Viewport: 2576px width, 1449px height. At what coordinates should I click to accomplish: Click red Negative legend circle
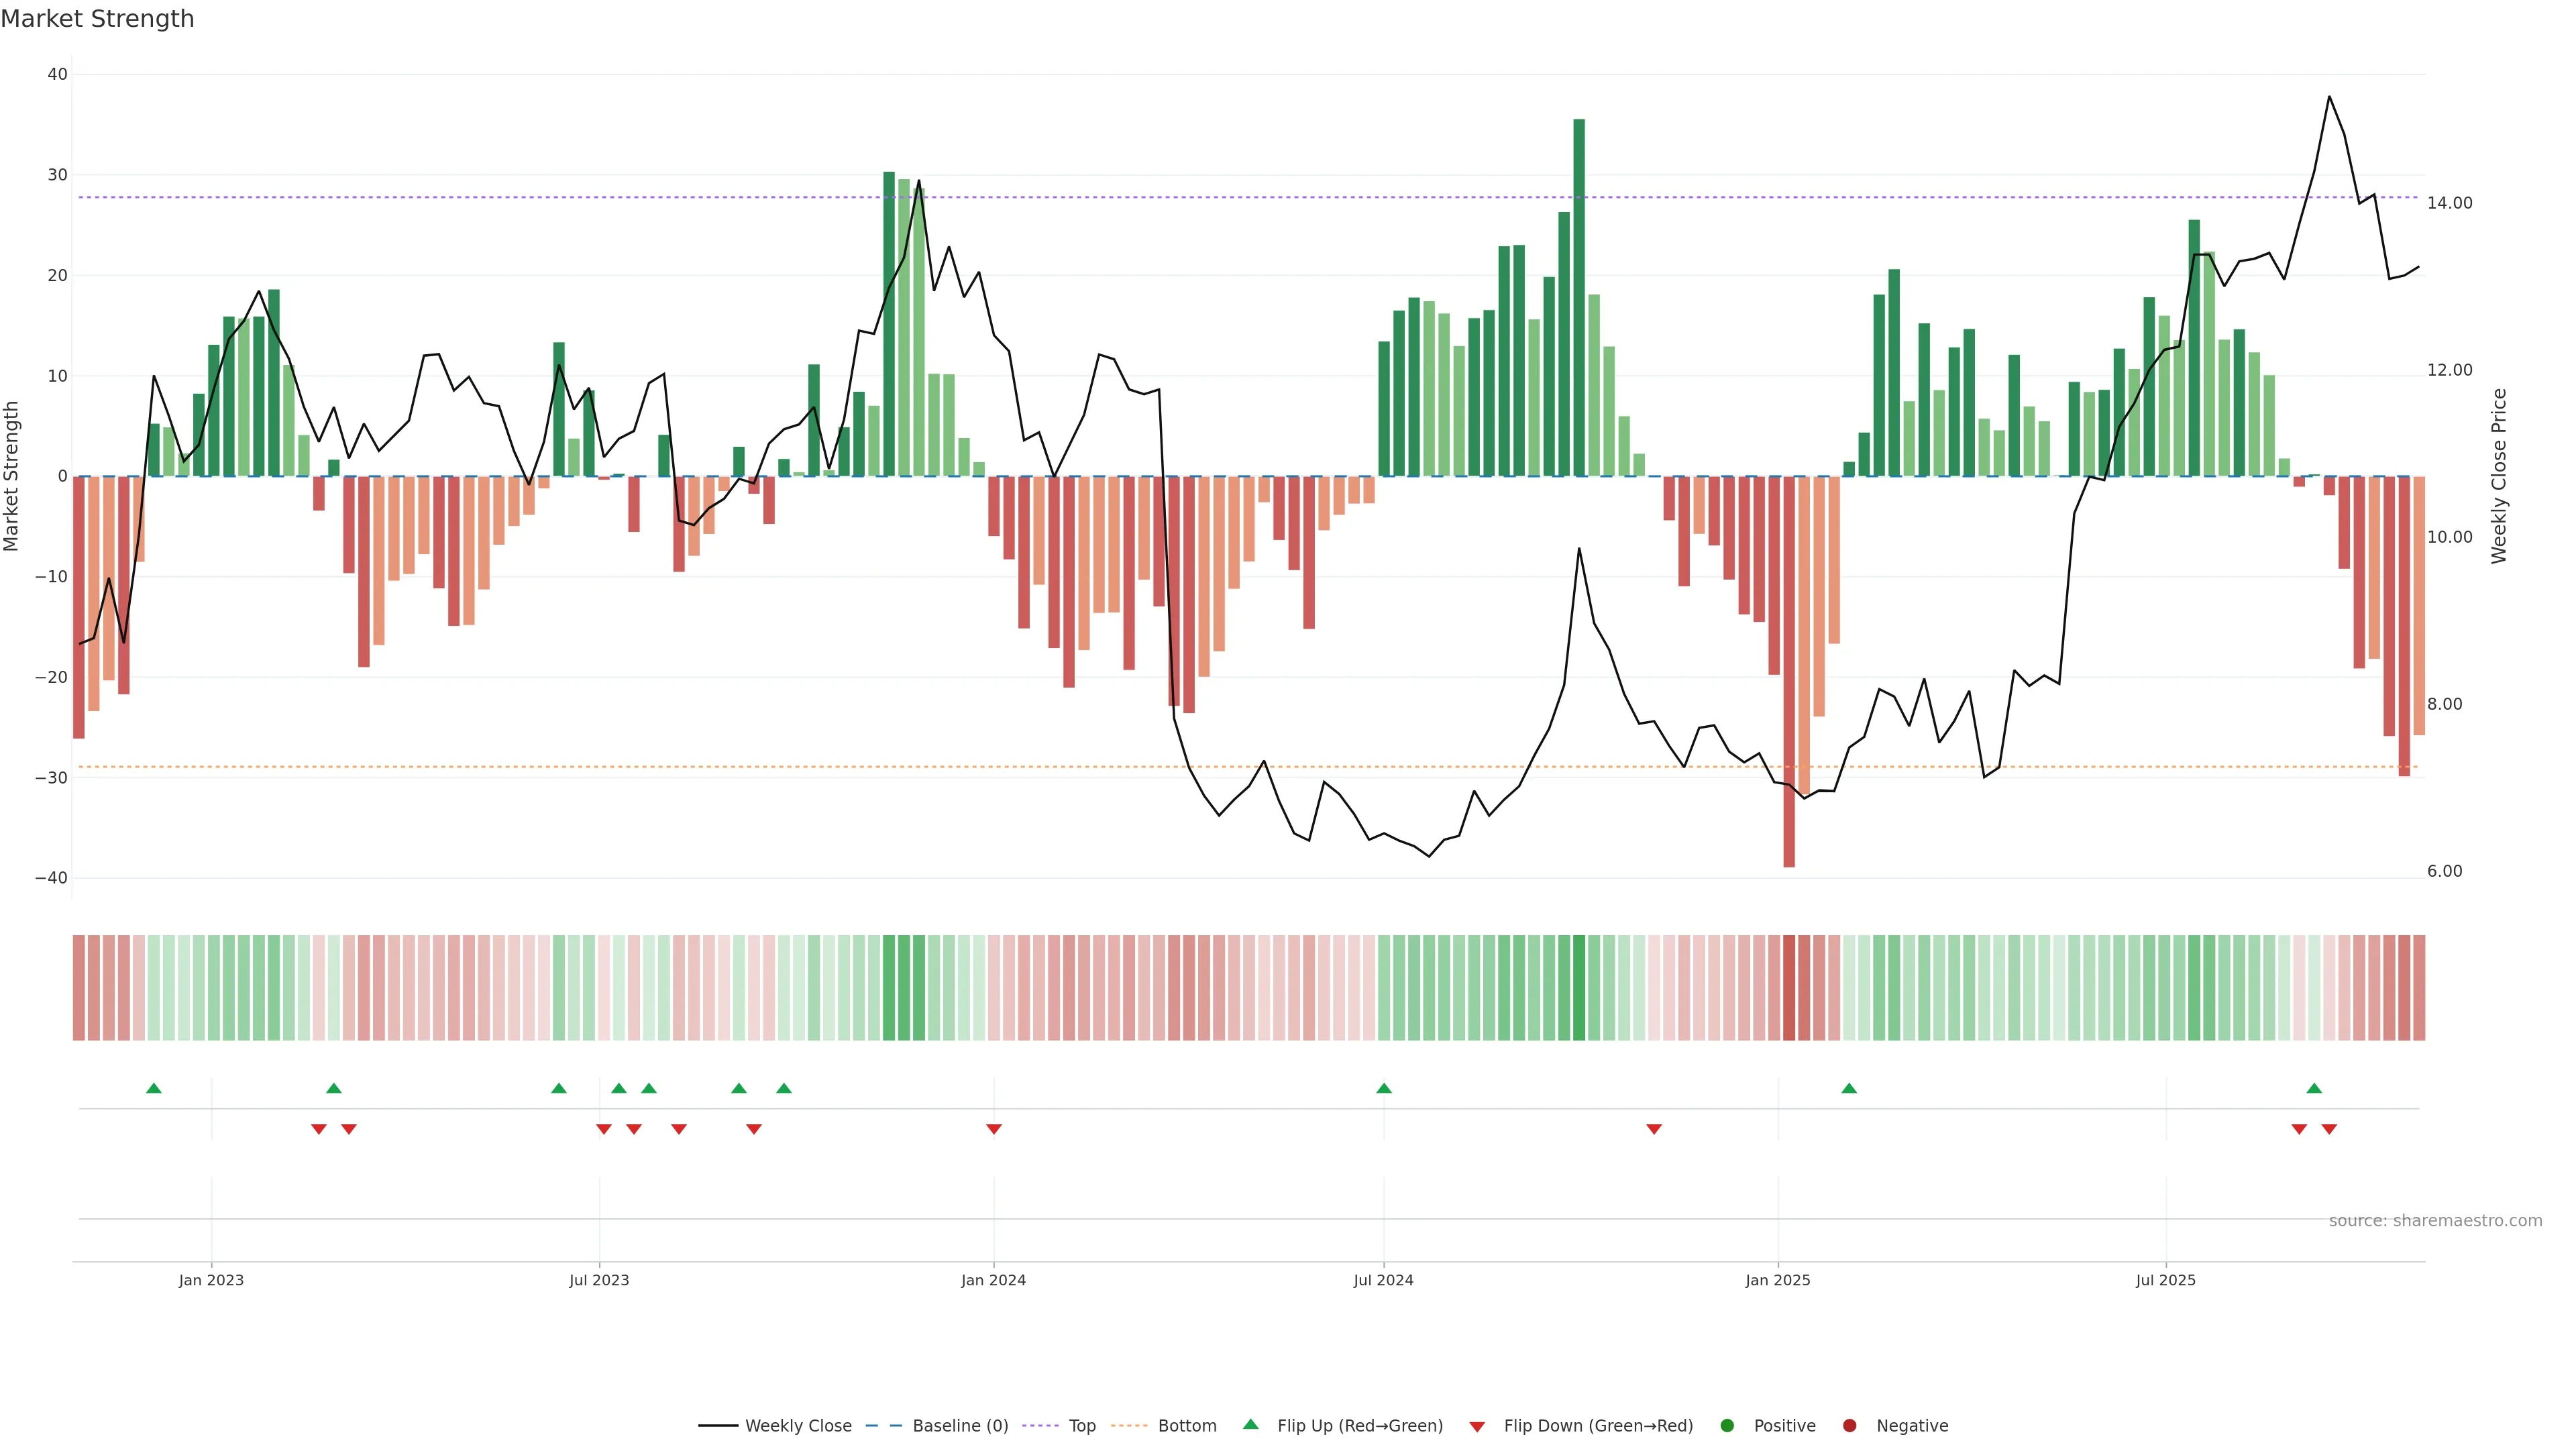pyautogui.click(x=1849, y=1426)
